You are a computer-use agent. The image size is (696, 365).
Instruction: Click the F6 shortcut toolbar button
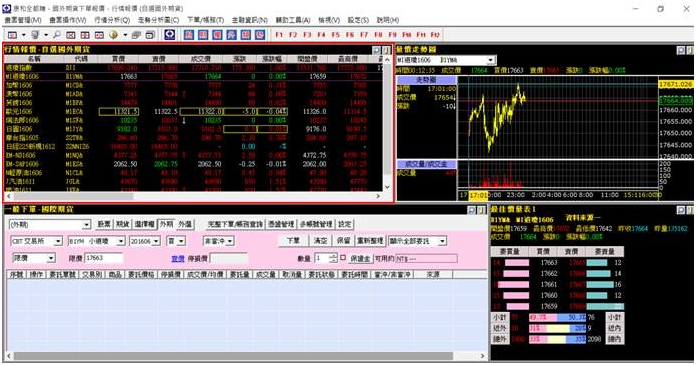pyautogui.click(x=350, y=35)
